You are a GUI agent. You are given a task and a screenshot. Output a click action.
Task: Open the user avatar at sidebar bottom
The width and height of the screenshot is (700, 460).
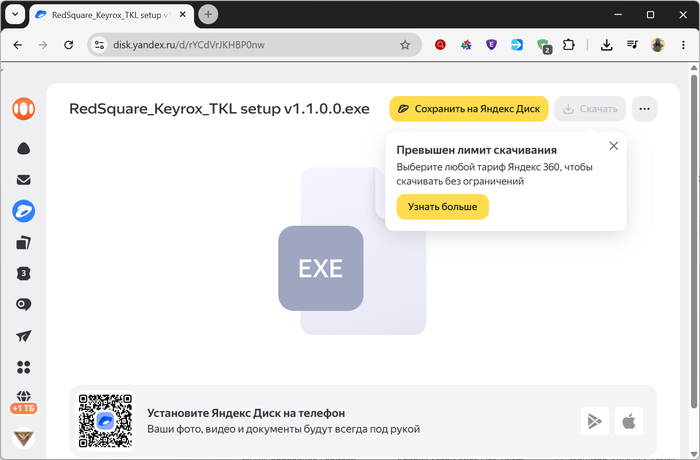24,438
